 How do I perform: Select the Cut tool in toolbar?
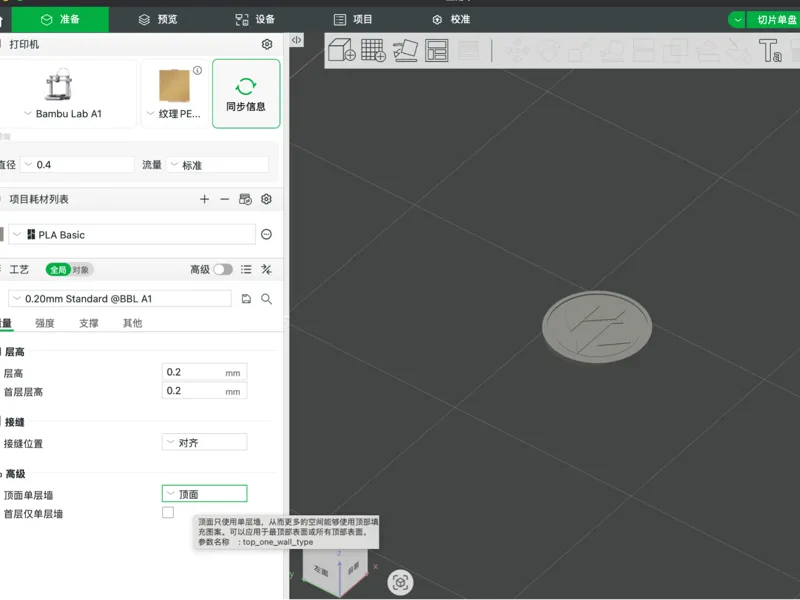click(644, 51)
